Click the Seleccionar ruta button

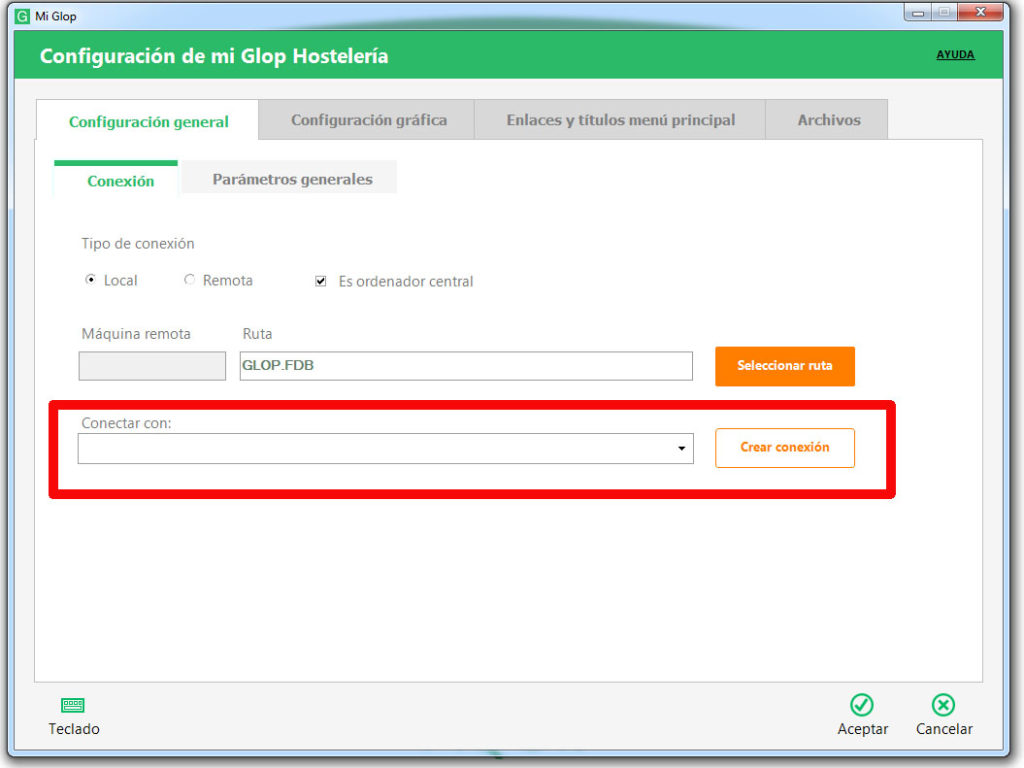pos(784,366)
